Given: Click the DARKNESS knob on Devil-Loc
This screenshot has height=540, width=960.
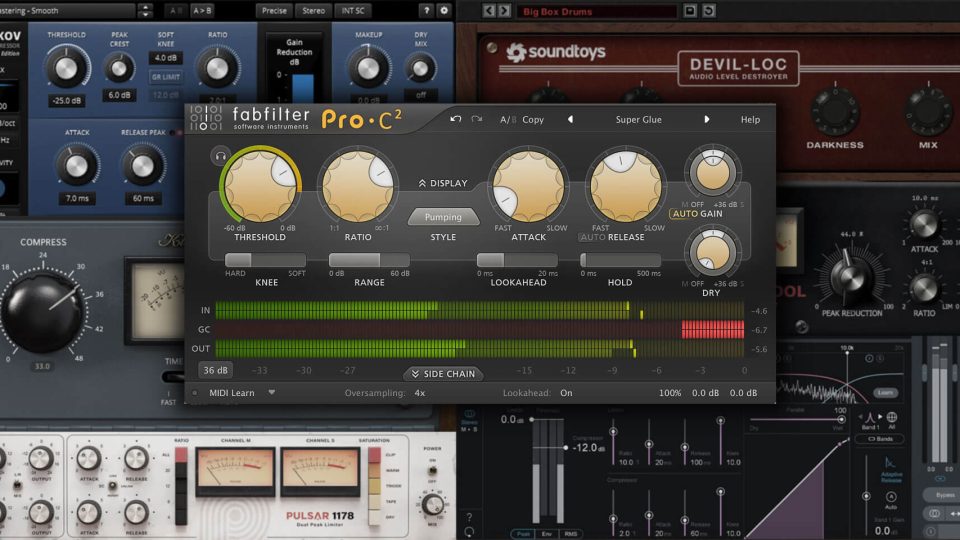Looking at the screenshot, I should click(834, 113).
